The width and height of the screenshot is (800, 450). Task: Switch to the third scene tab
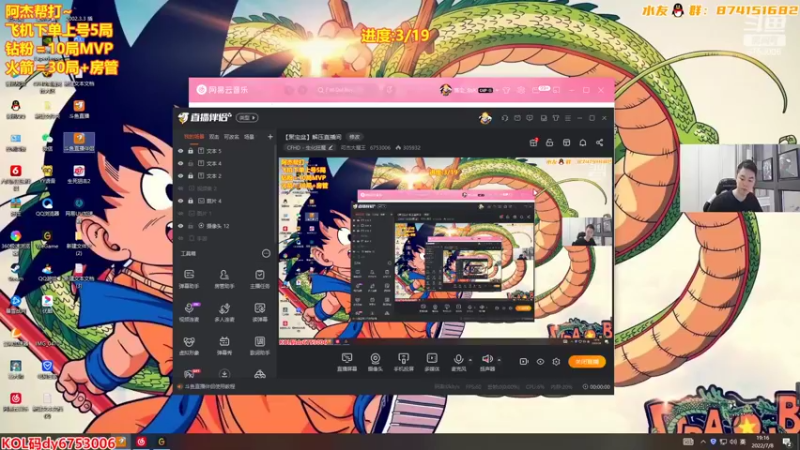click(231, 137)
